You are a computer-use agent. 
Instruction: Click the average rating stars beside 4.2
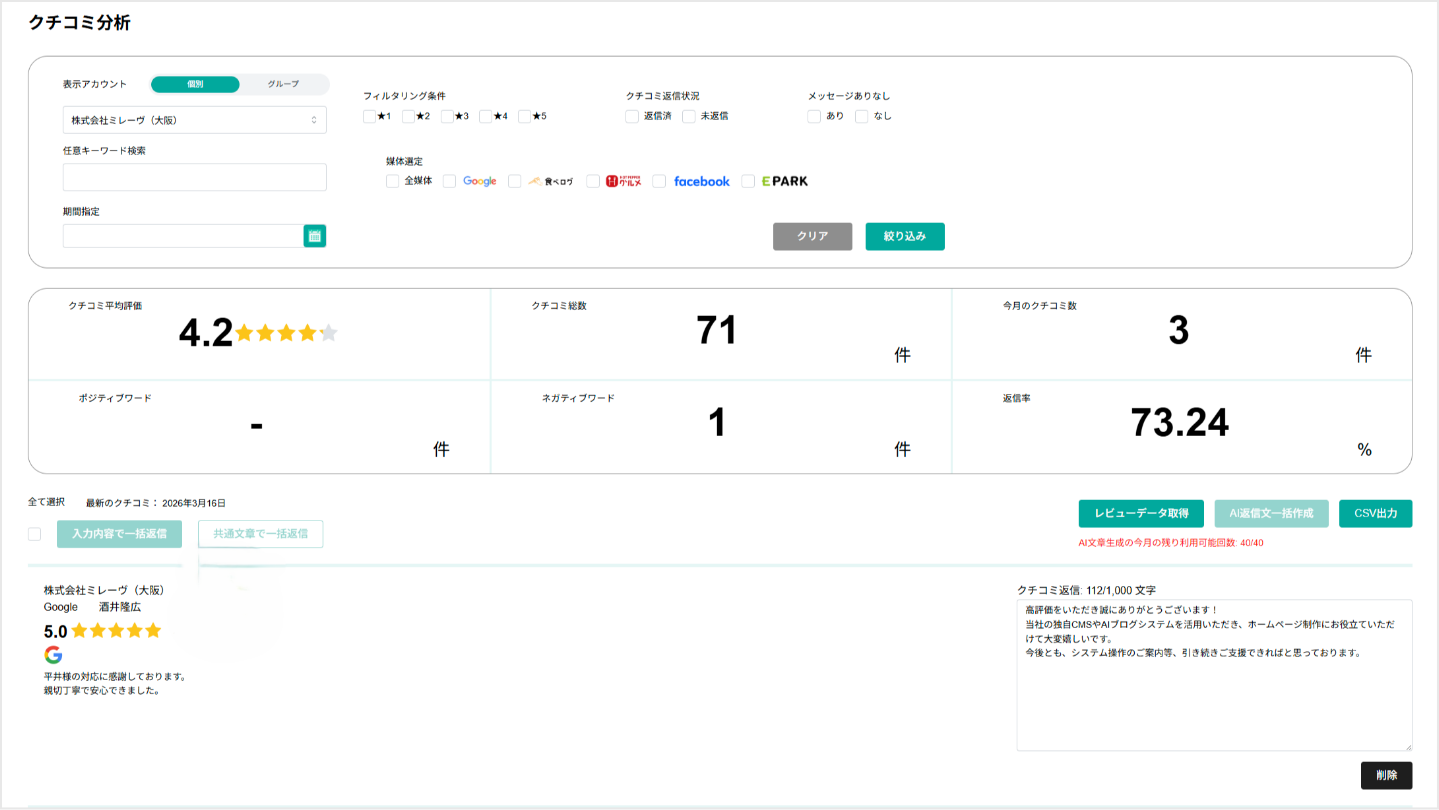286,333
